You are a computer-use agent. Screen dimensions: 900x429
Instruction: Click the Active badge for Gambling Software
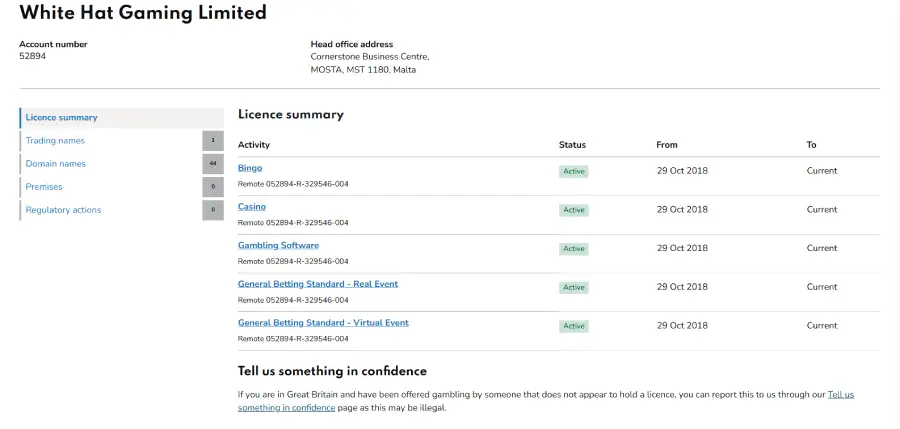pos(573,249)
